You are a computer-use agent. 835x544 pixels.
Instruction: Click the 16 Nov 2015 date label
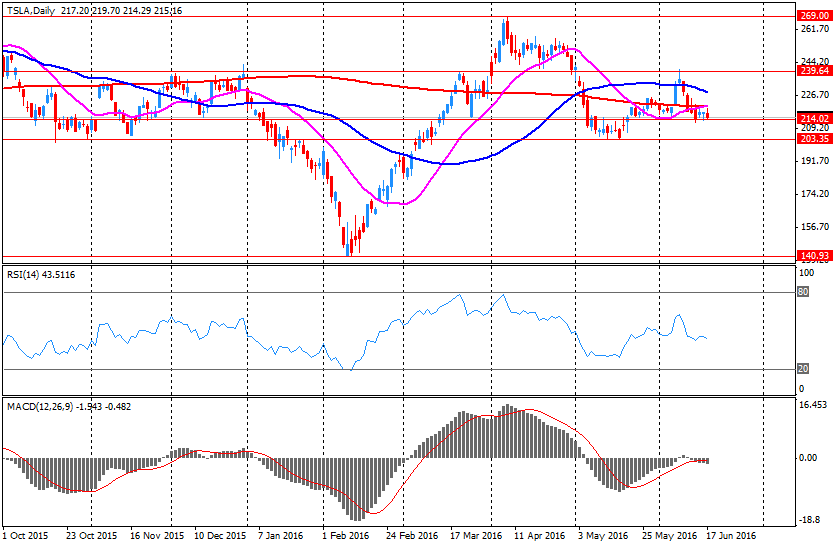157,535
